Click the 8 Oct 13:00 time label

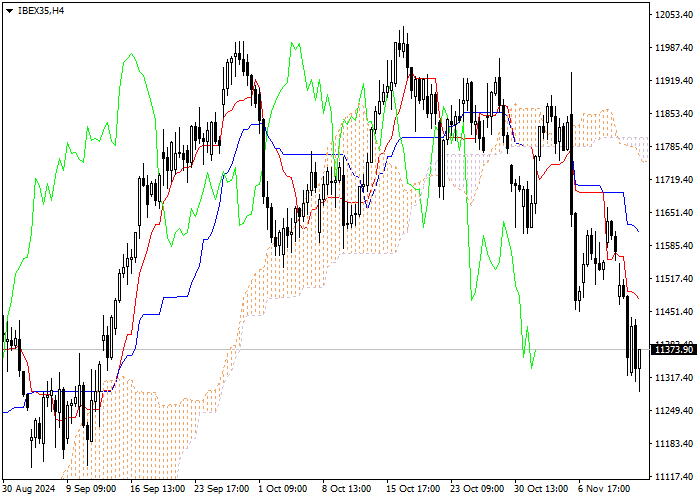click(x=347, y=489)
